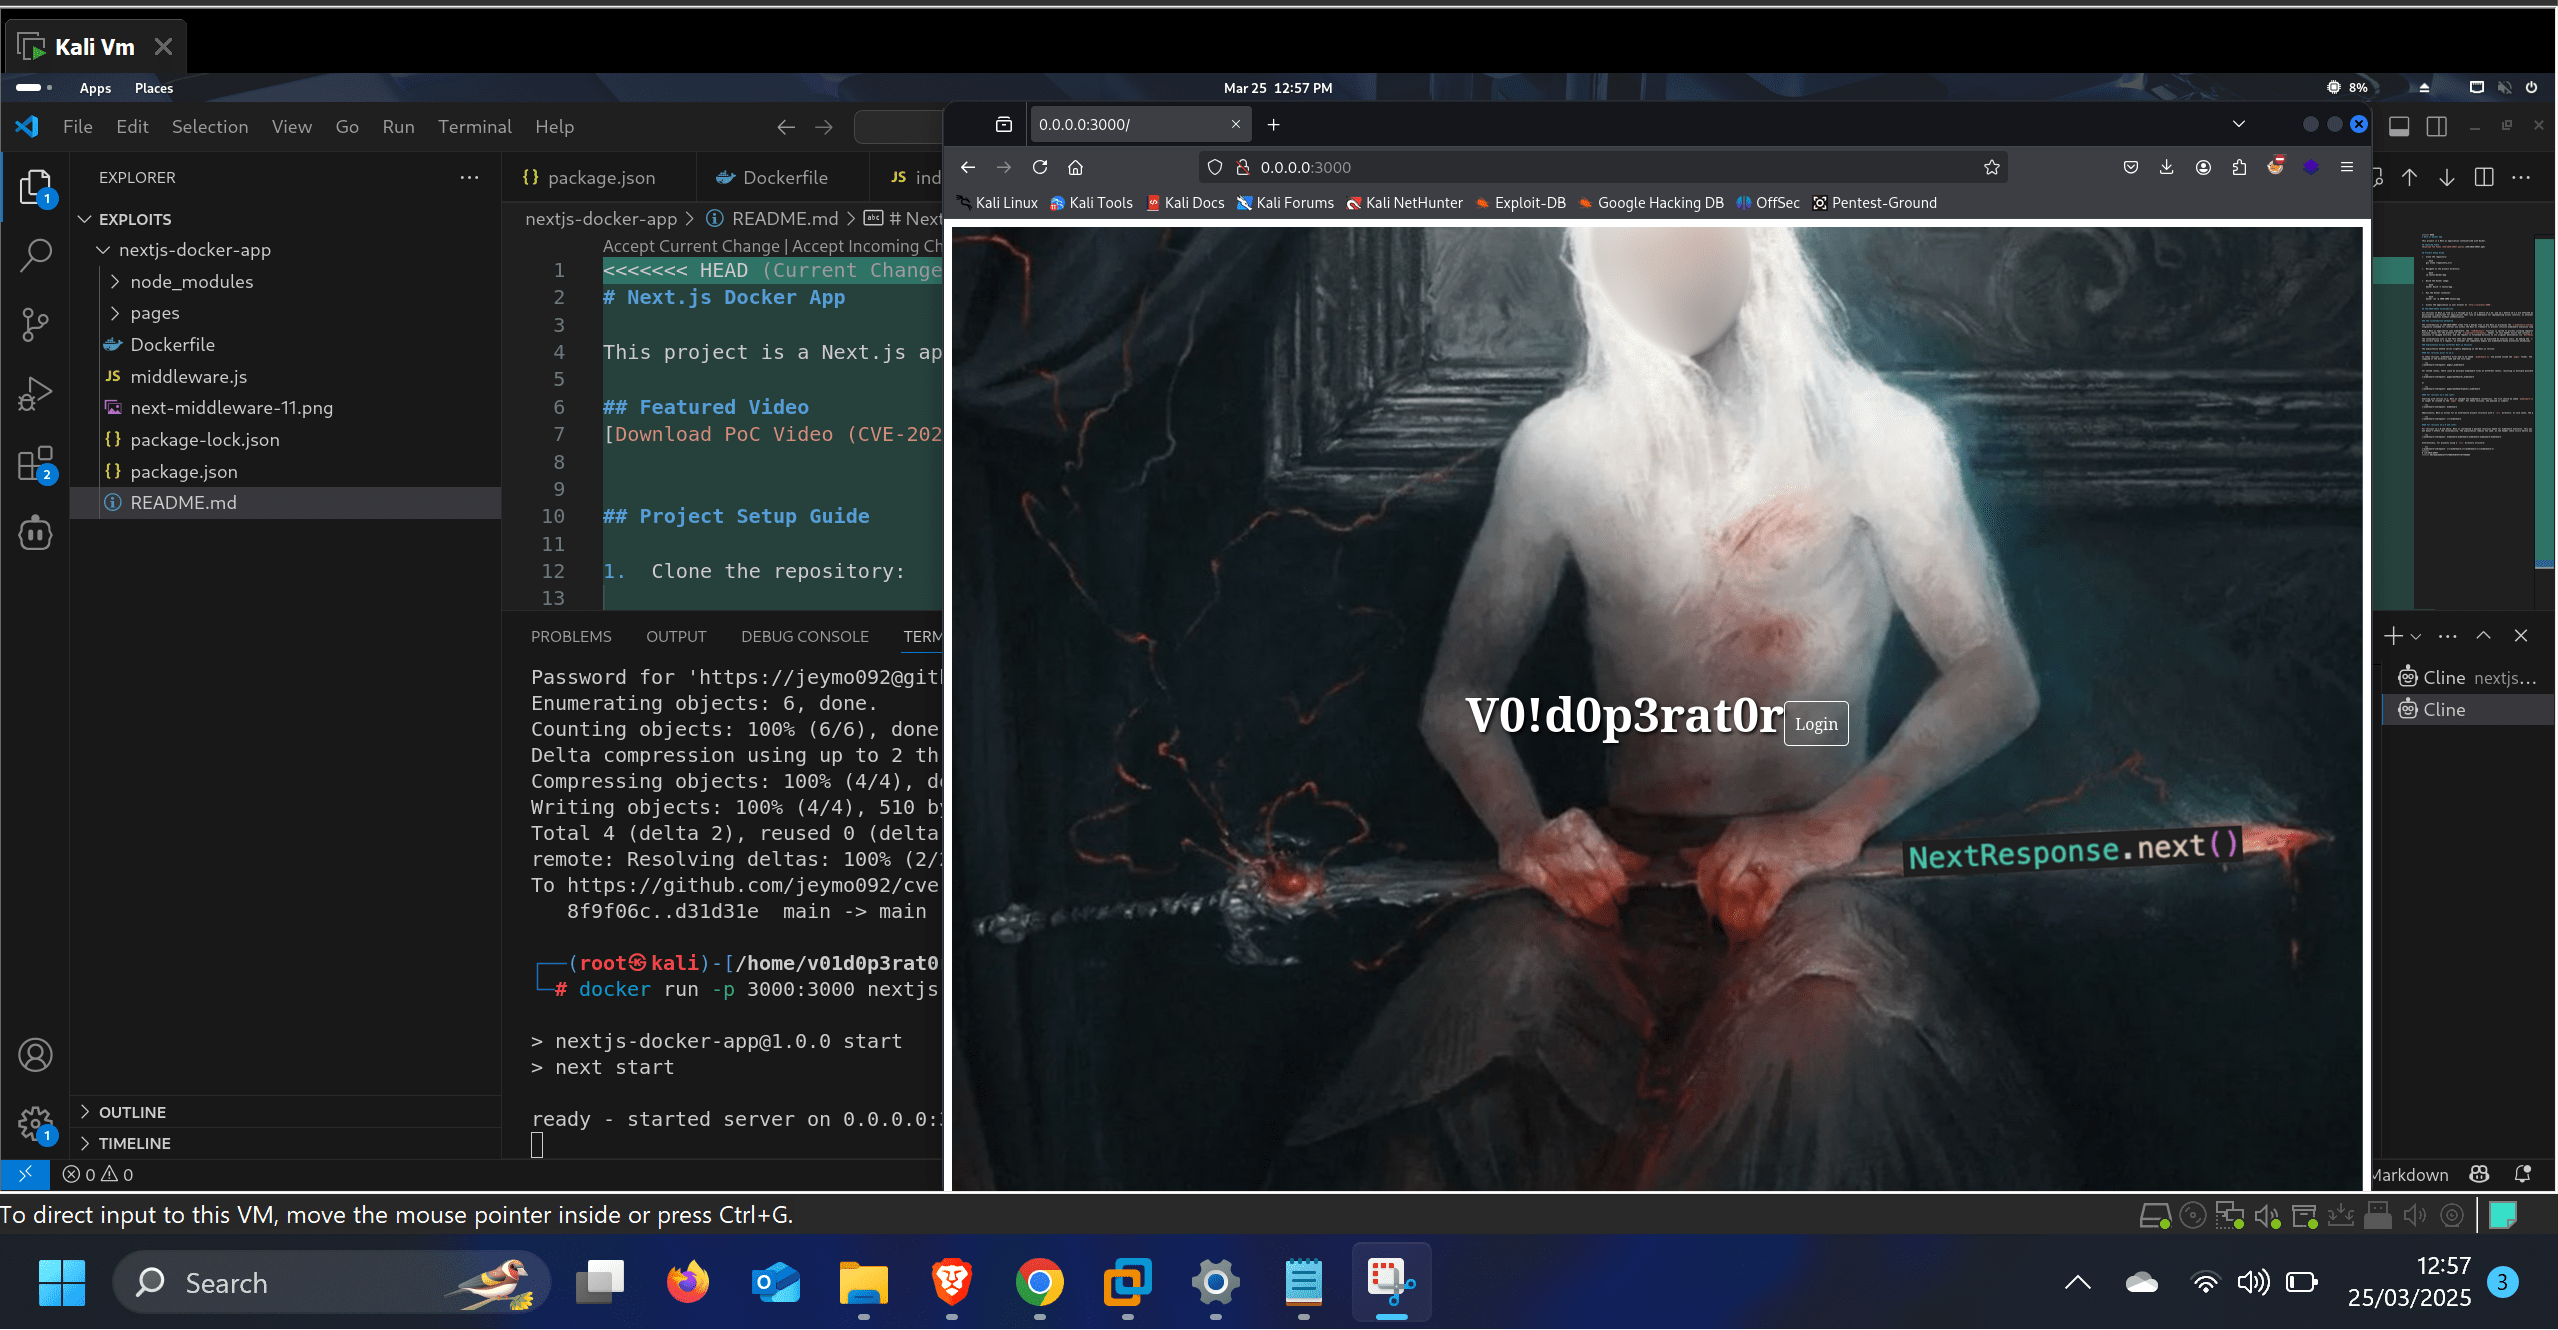Go back with VS Code navigation arrow
The height and width of the screenshot is (1330, 2558).
[786, 127]
